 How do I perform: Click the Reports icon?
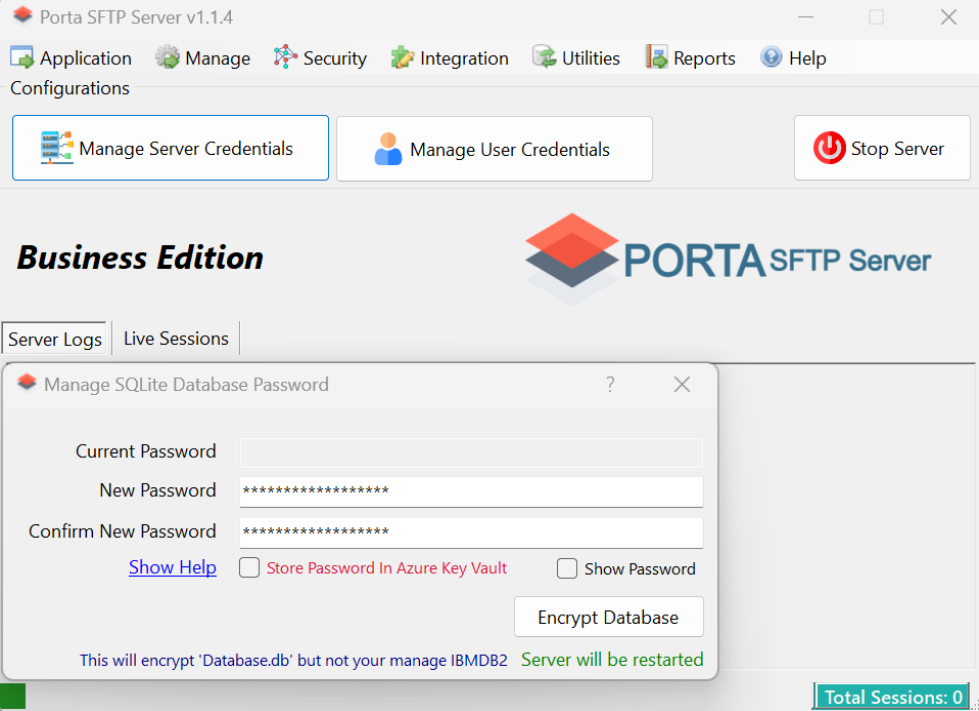click(x=655, y=57)
